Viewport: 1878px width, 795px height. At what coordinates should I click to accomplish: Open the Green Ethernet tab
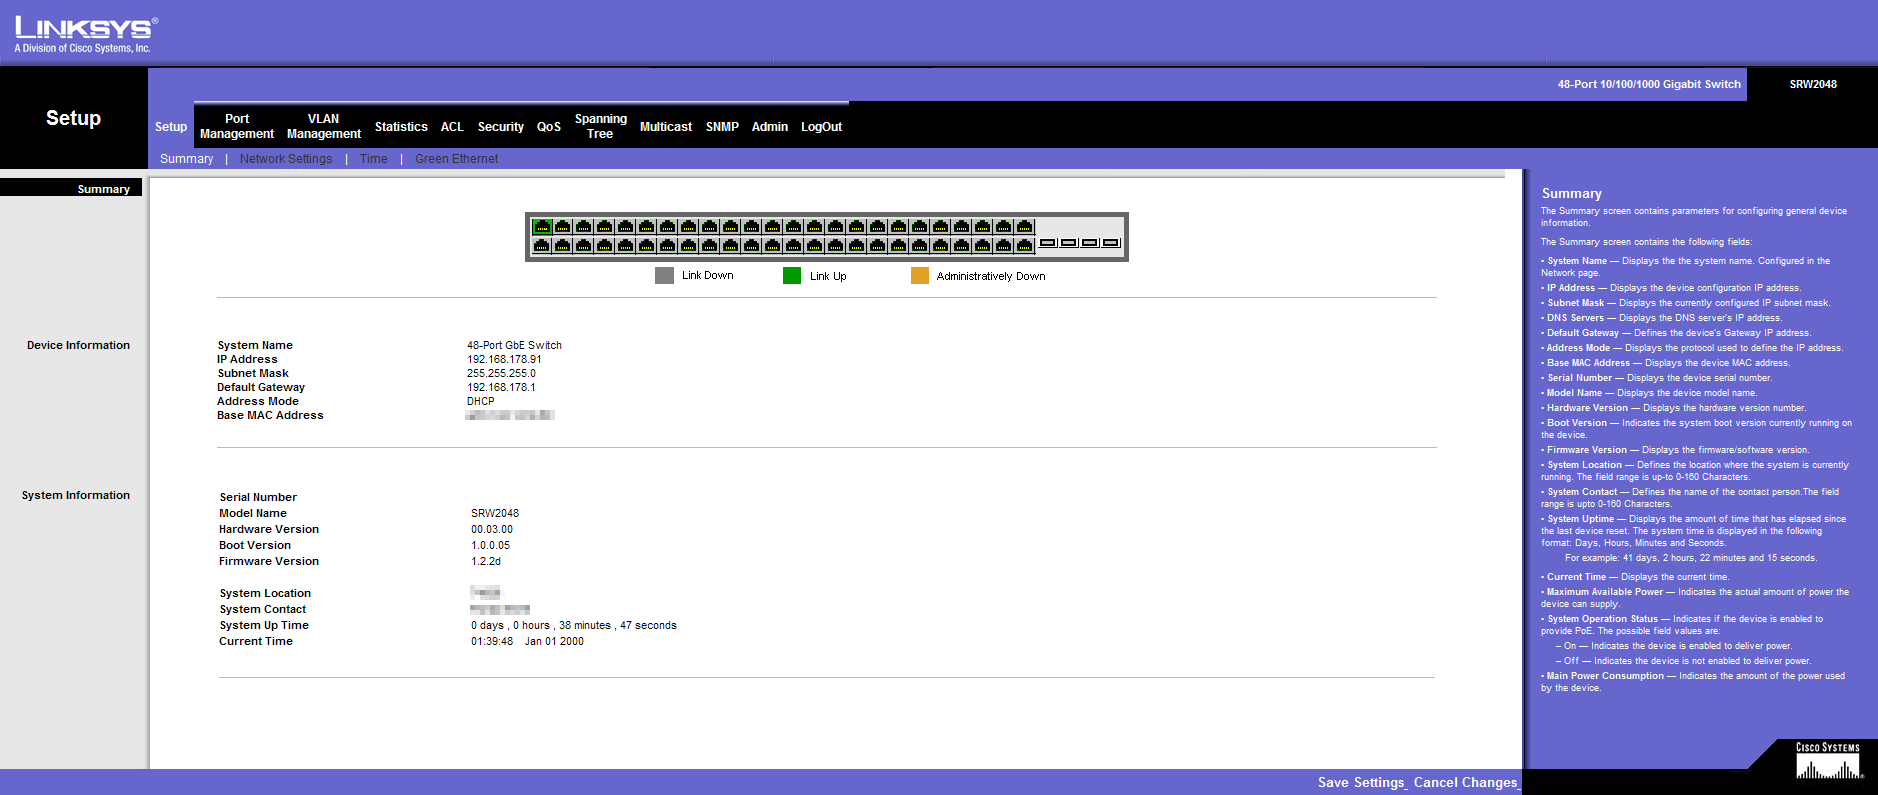456,159
